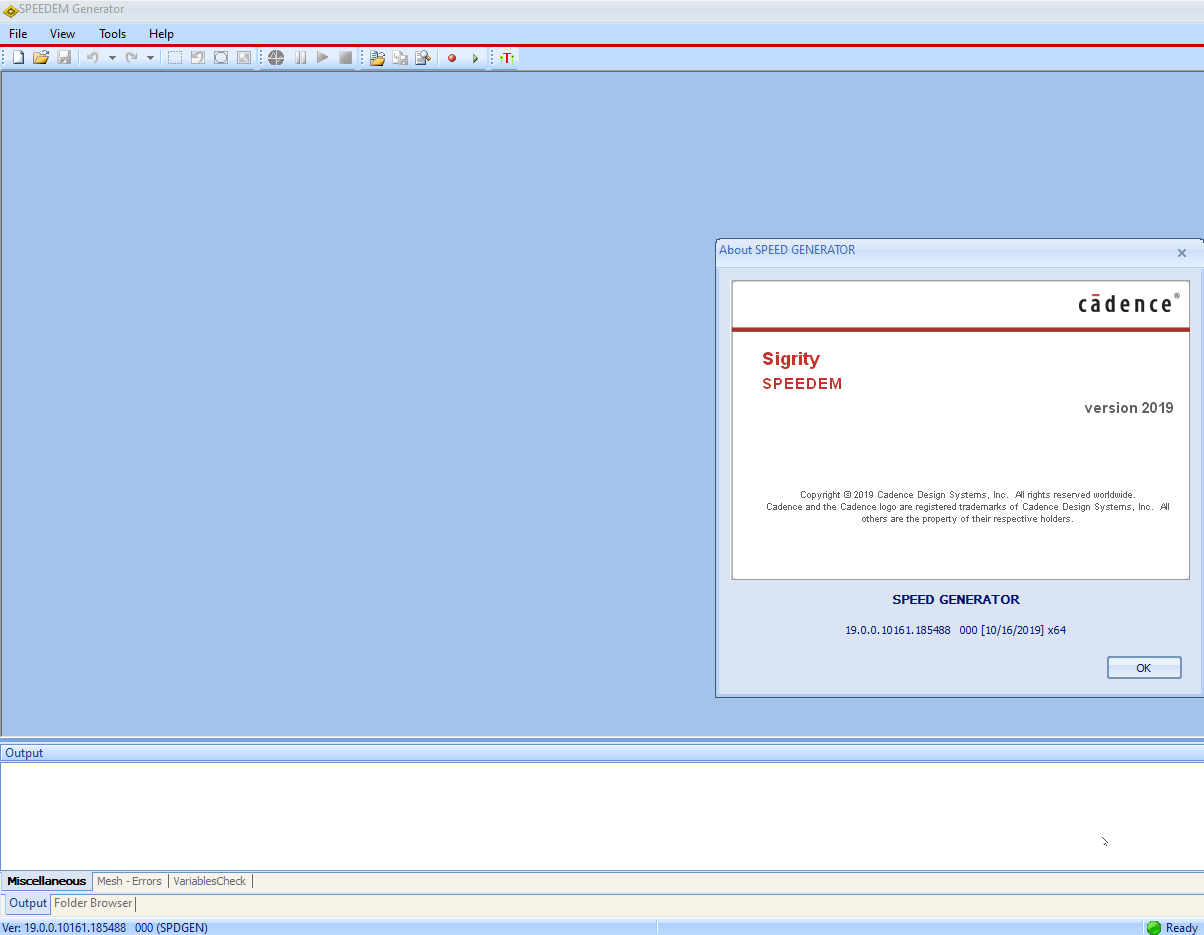The height and width of the screenshot is (935, 1204).
Task: Open the View menu
Action: coord(62,34)
